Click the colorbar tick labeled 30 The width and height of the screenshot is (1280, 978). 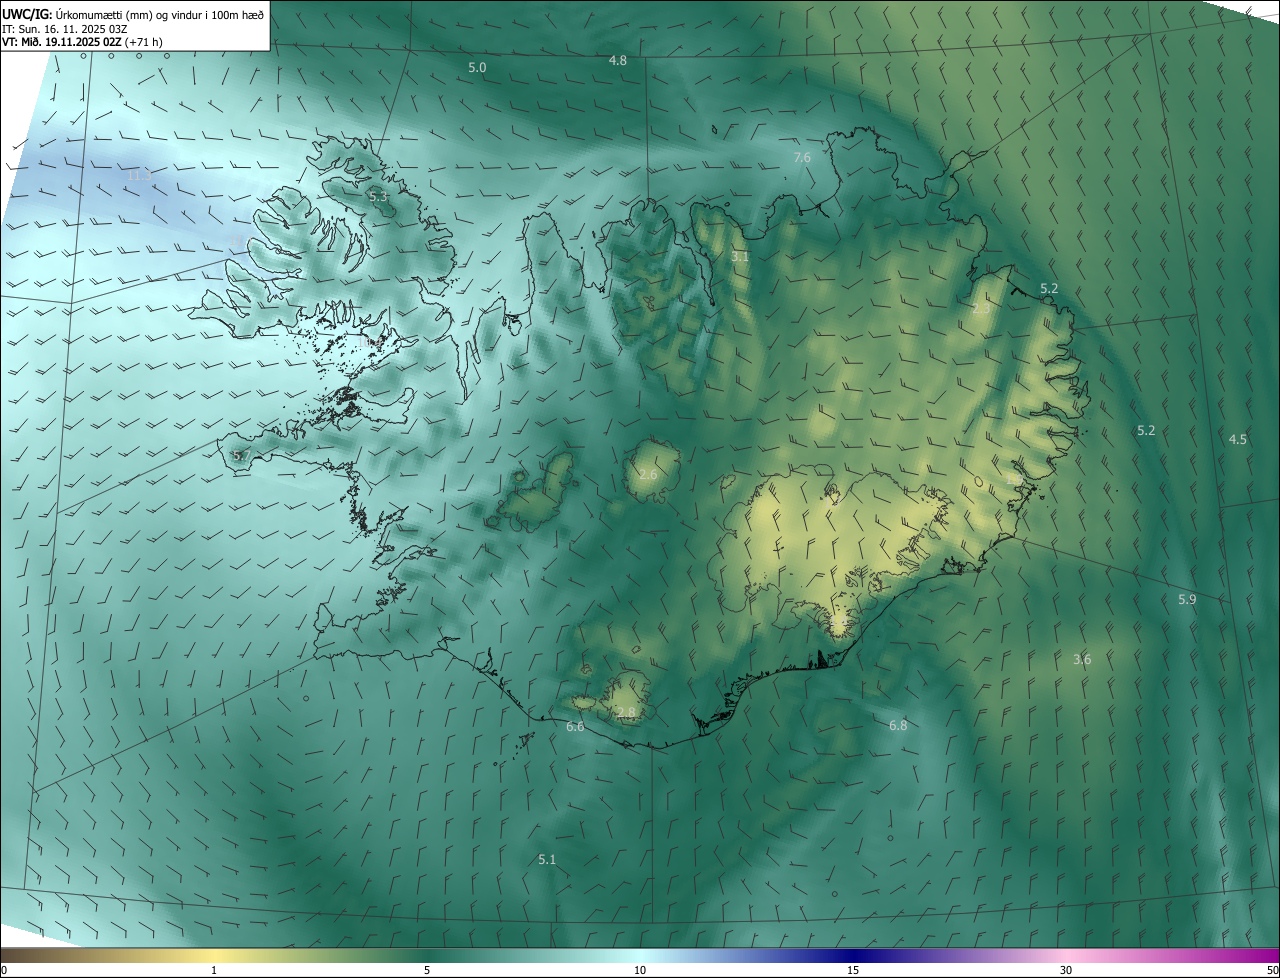click(1066, 970)
